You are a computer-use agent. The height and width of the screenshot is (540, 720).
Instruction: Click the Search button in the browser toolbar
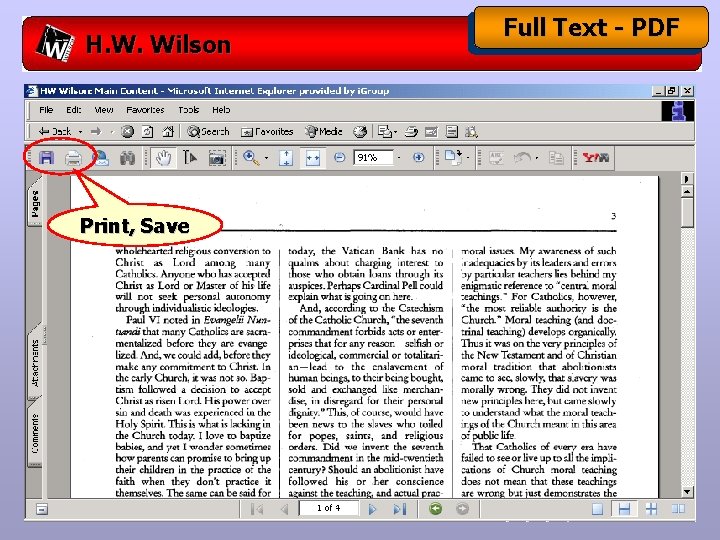pyautogui.click(x=208, y=132)
